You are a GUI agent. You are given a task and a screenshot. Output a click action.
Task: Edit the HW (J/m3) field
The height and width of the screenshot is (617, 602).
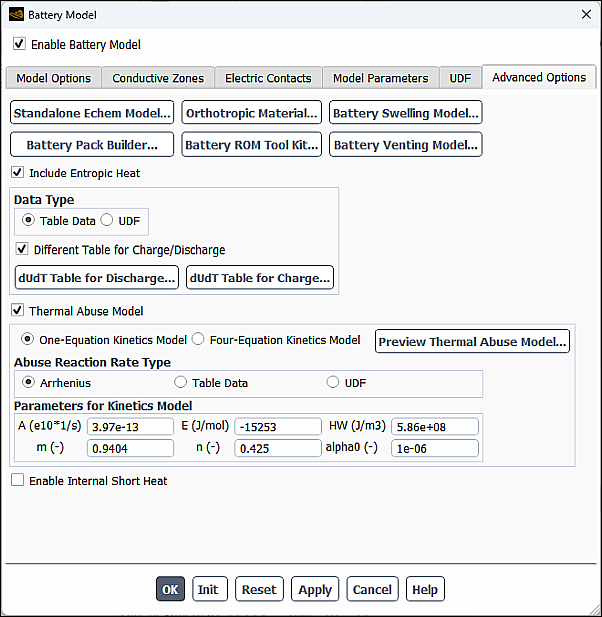435,427
